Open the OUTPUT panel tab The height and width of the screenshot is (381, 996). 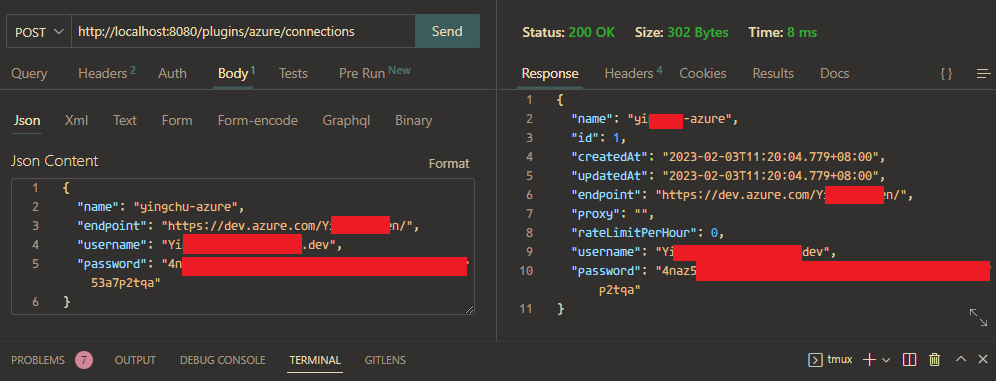(135, 360)
